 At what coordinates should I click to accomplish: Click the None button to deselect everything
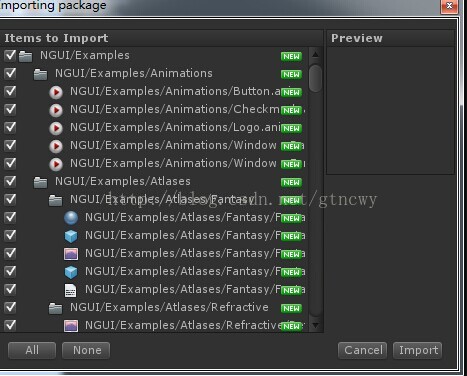coord(86,350)
